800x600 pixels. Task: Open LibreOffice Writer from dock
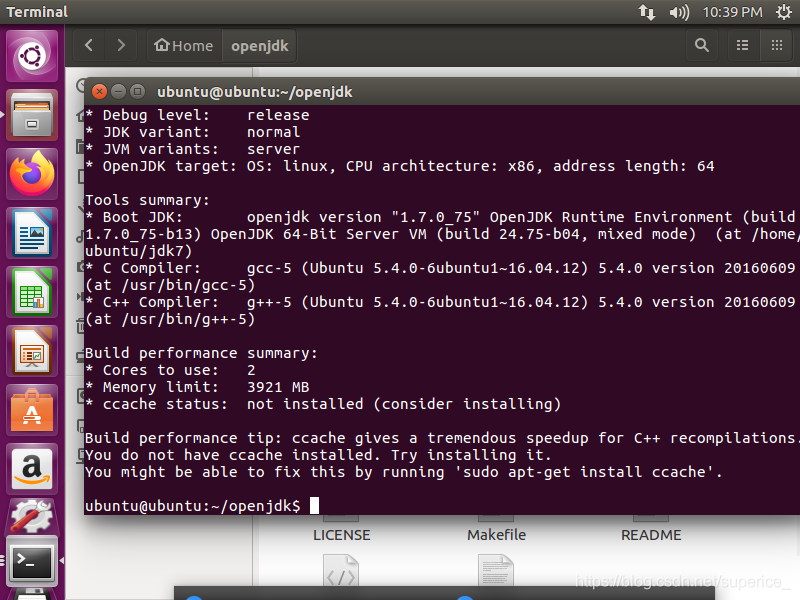click(32, 234)
